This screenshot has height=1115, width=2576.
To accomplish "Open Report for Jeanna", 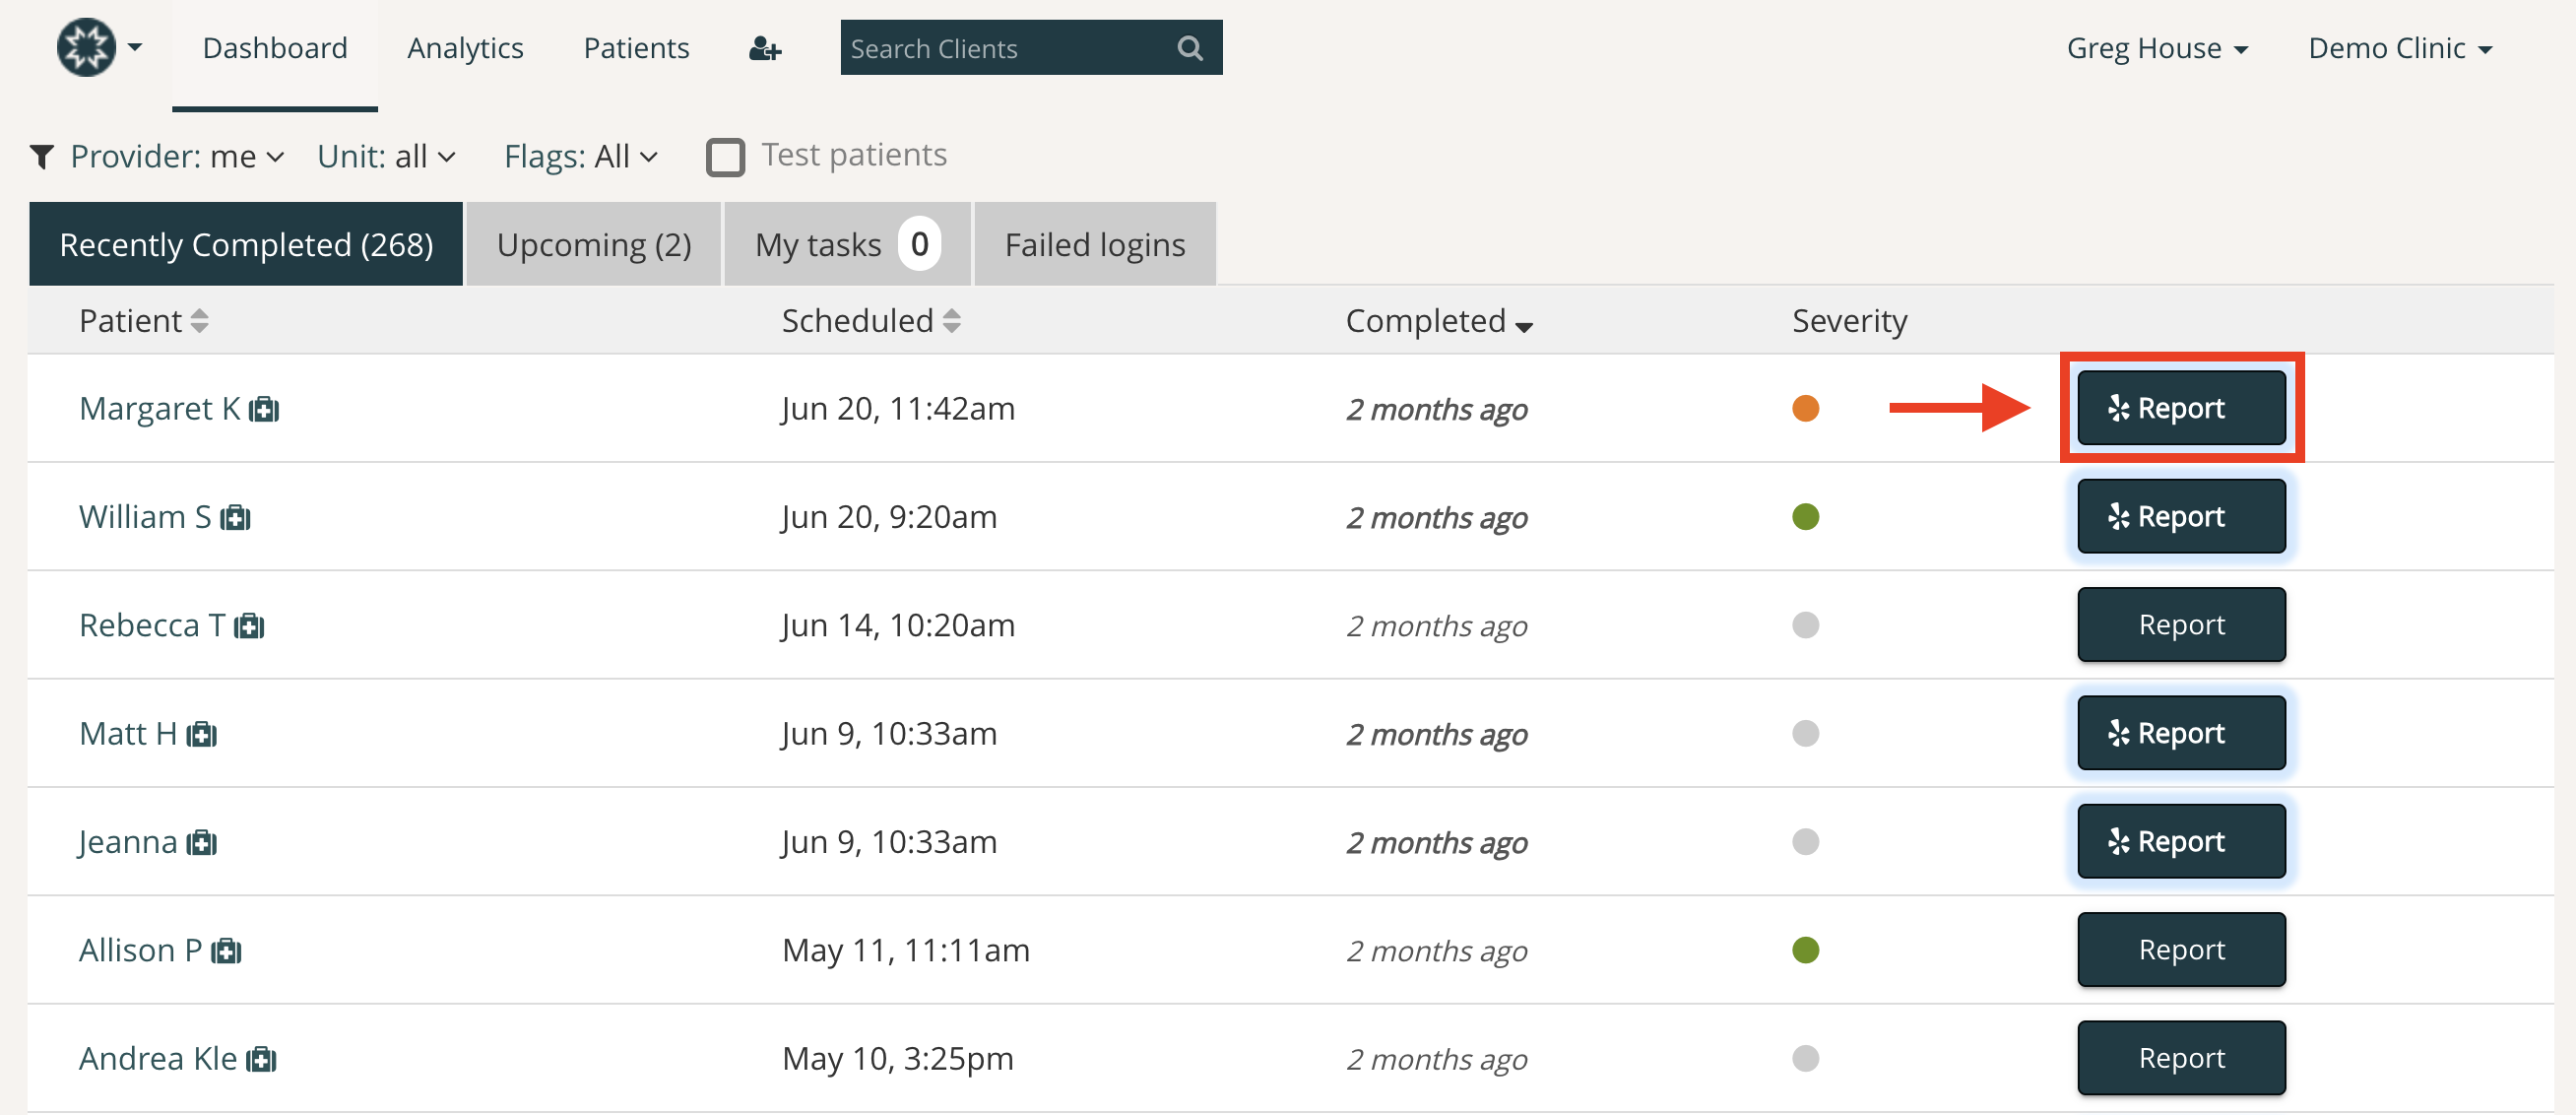I will (2181, 841).
